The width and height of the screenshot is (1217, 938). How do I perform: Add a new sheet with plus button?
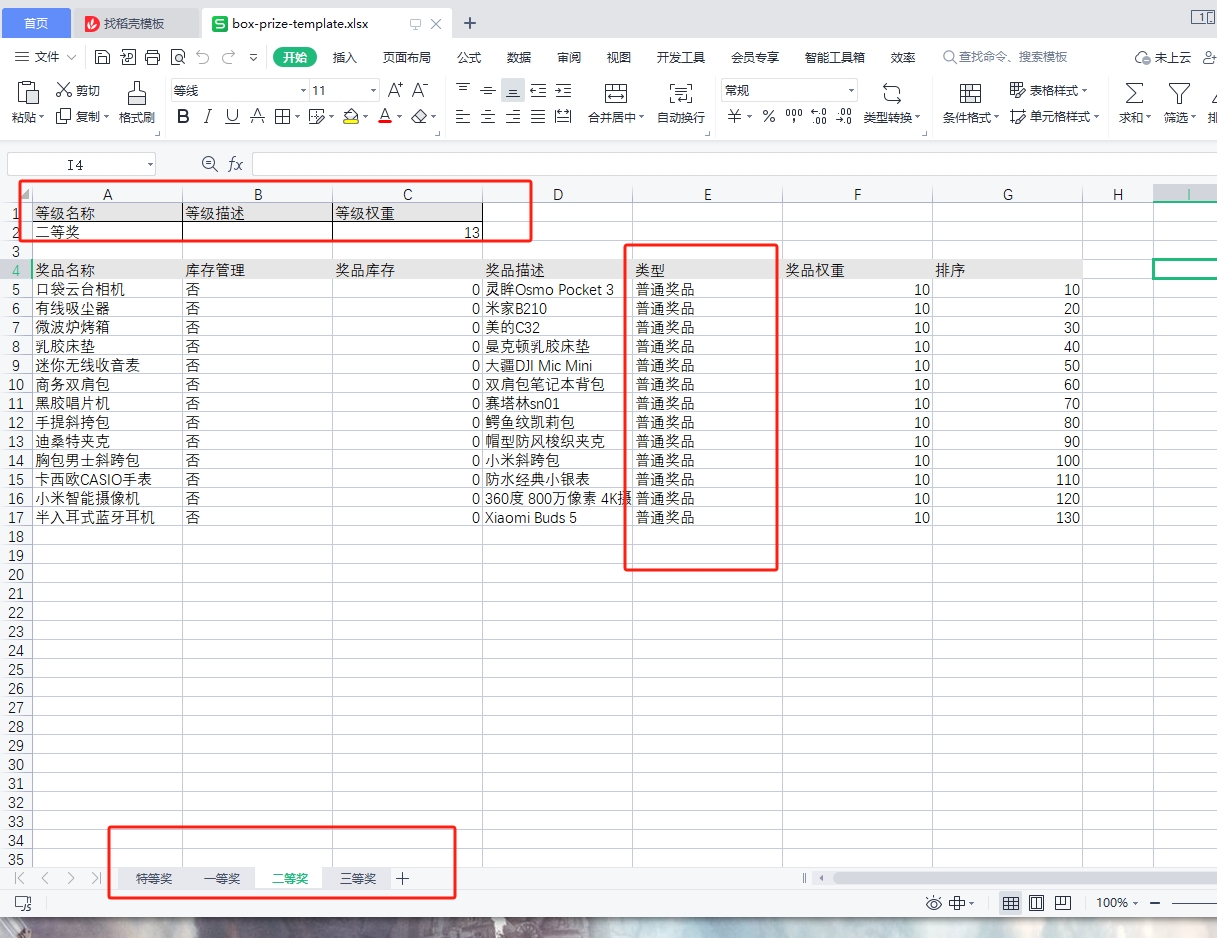tap(402, 879)
